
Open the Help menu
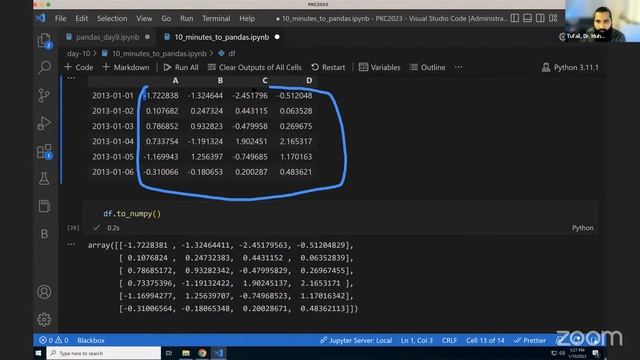[247, 18]
